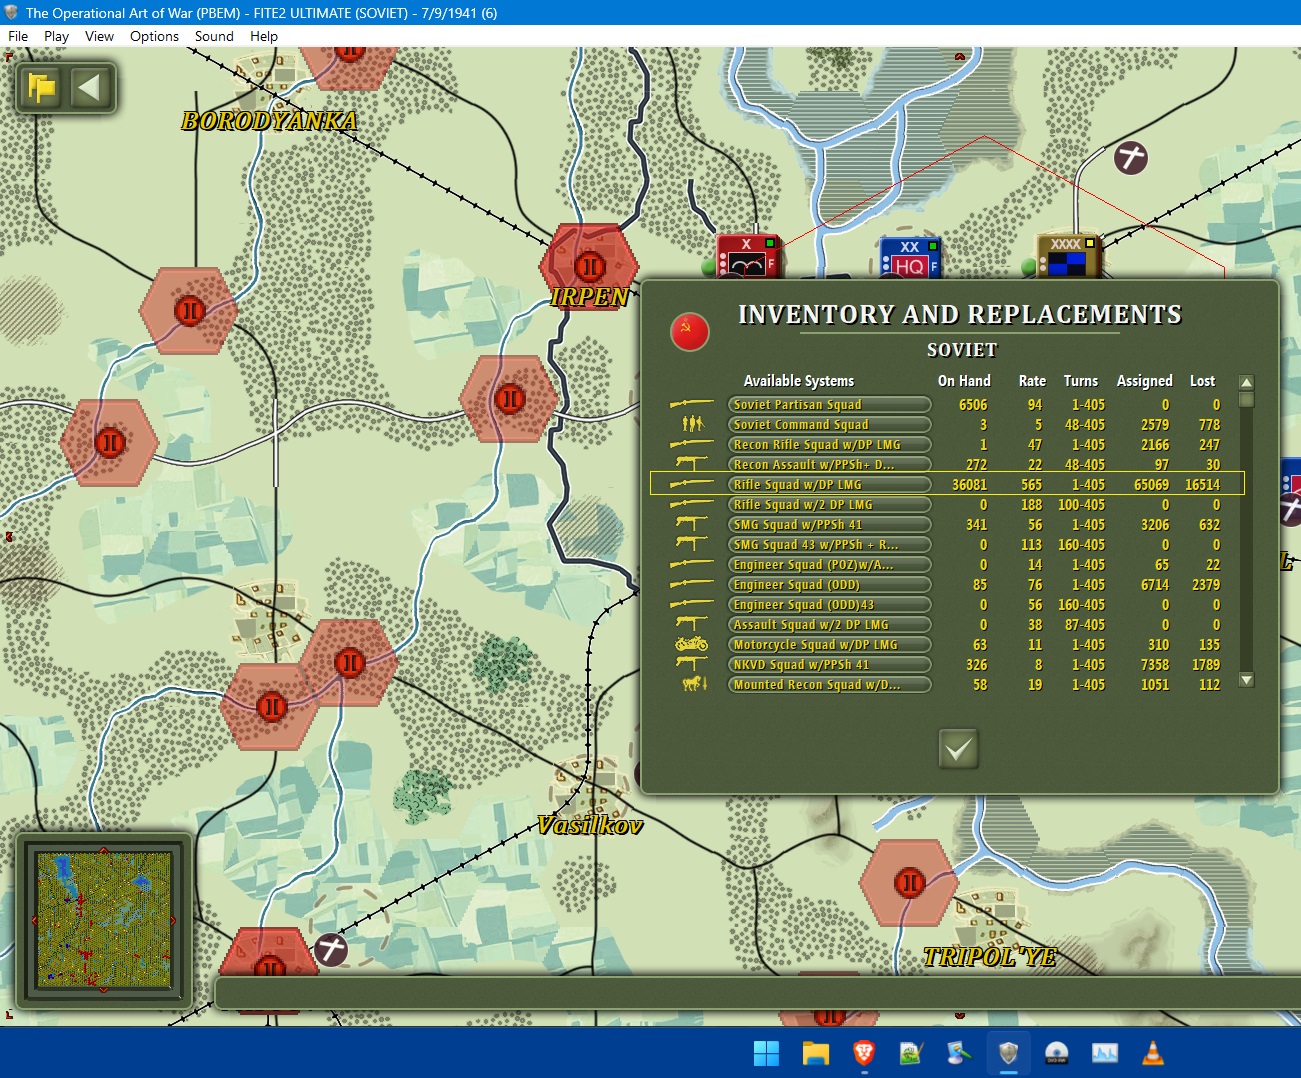Select the Assault Squad w/2 DP LMG entry
1301x1078 pixels.
click(830, 624)
